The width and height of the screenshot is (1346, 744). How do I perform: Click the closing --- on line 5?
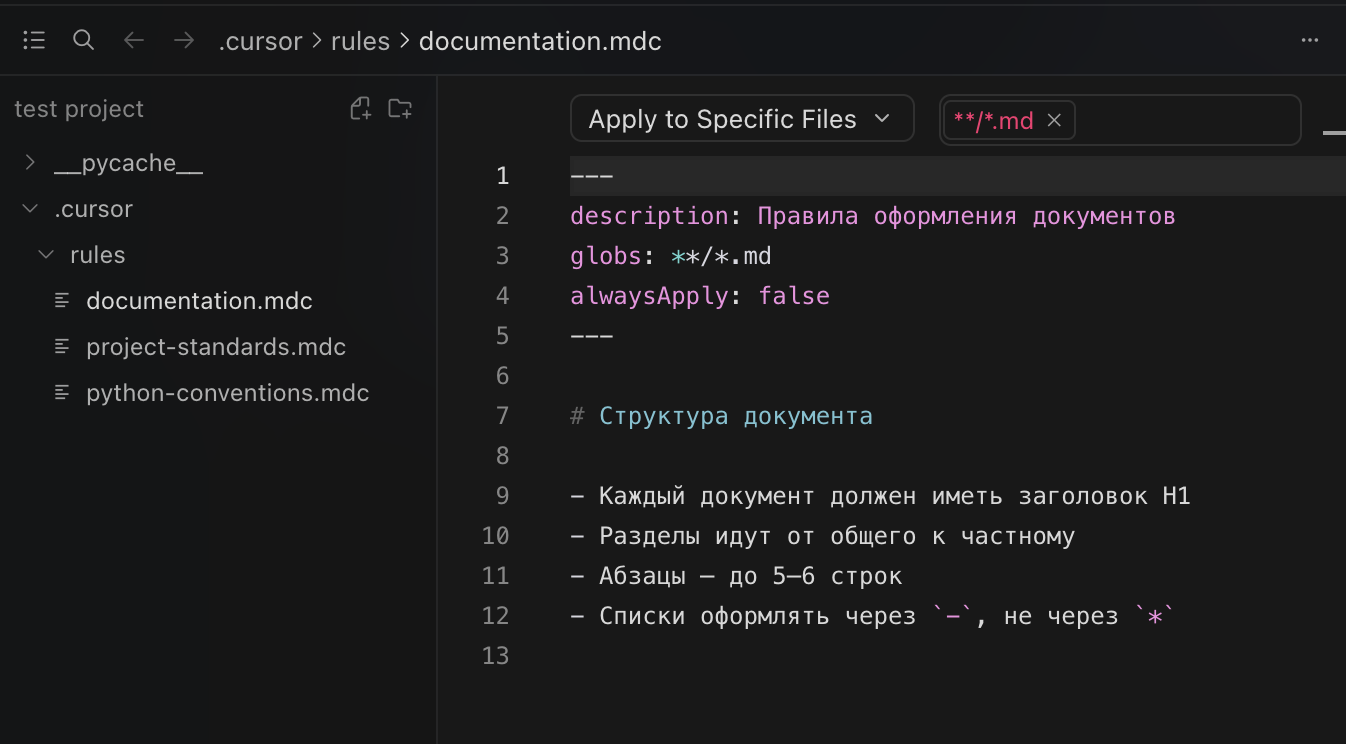(591, 336)
